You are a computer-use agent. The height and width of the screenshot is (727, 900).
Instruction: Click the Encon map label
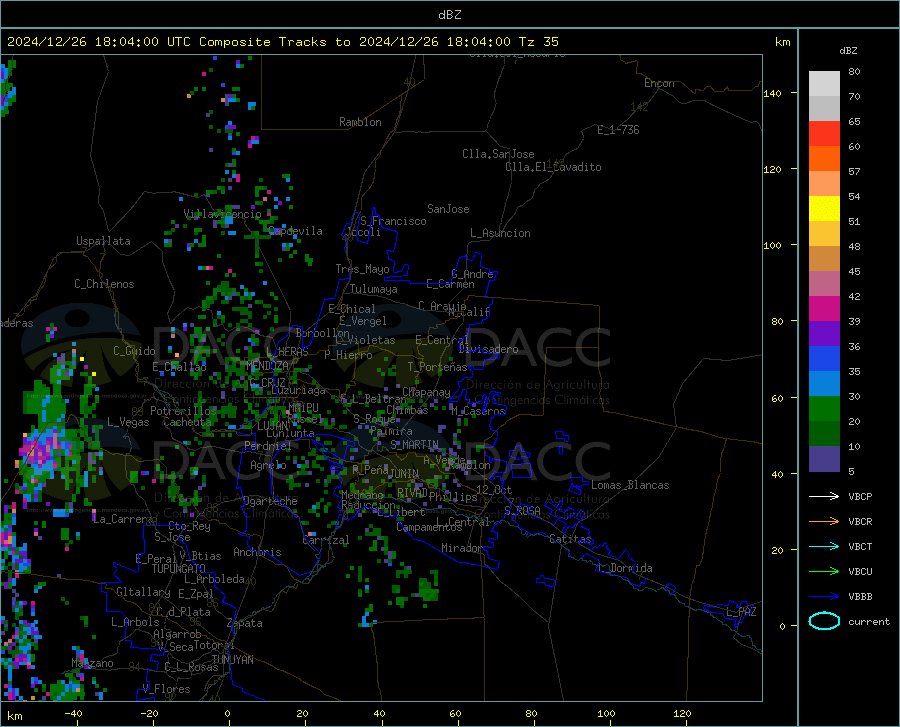pos(659,83)
